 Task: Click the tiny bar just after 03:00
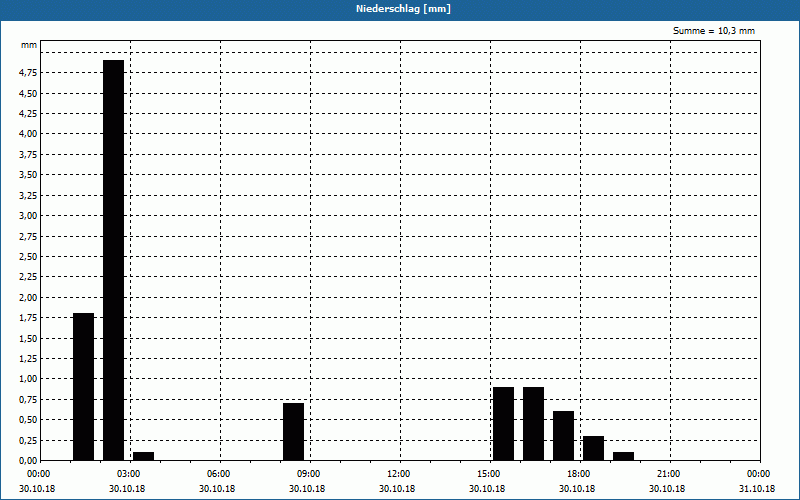click(143, 456)
